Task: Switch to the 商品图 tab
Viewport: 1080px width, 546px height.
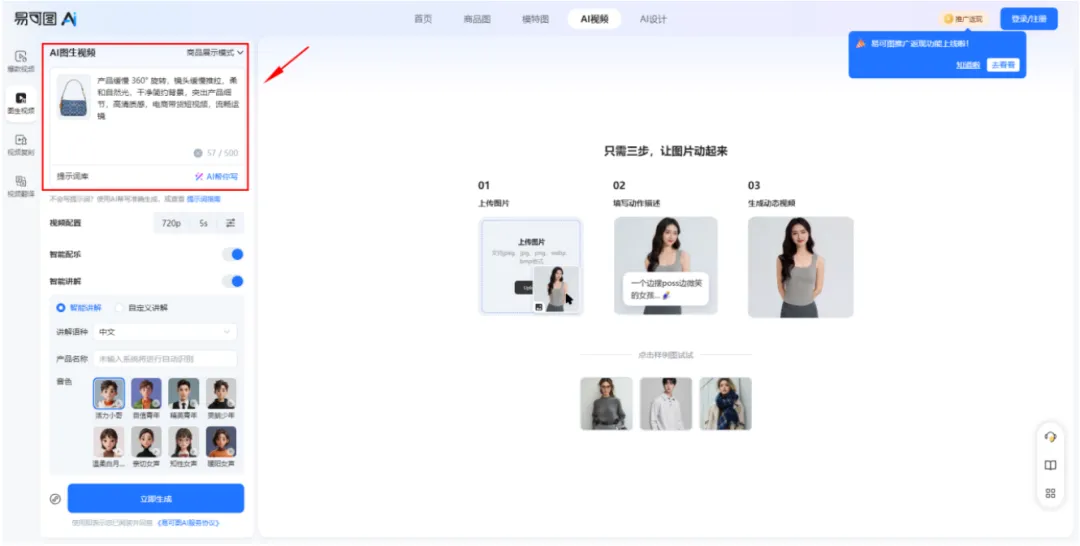Action: [x=477, y=19]
